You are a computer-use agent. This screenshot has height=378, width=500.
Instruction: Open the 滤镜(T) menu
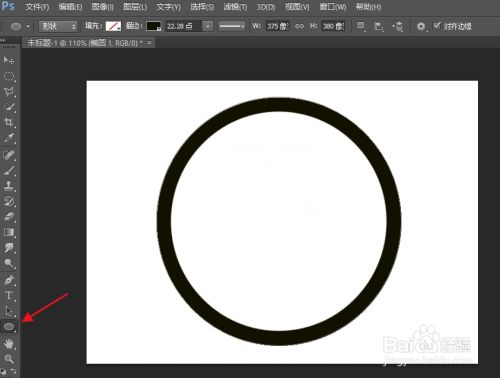(235, 7)
